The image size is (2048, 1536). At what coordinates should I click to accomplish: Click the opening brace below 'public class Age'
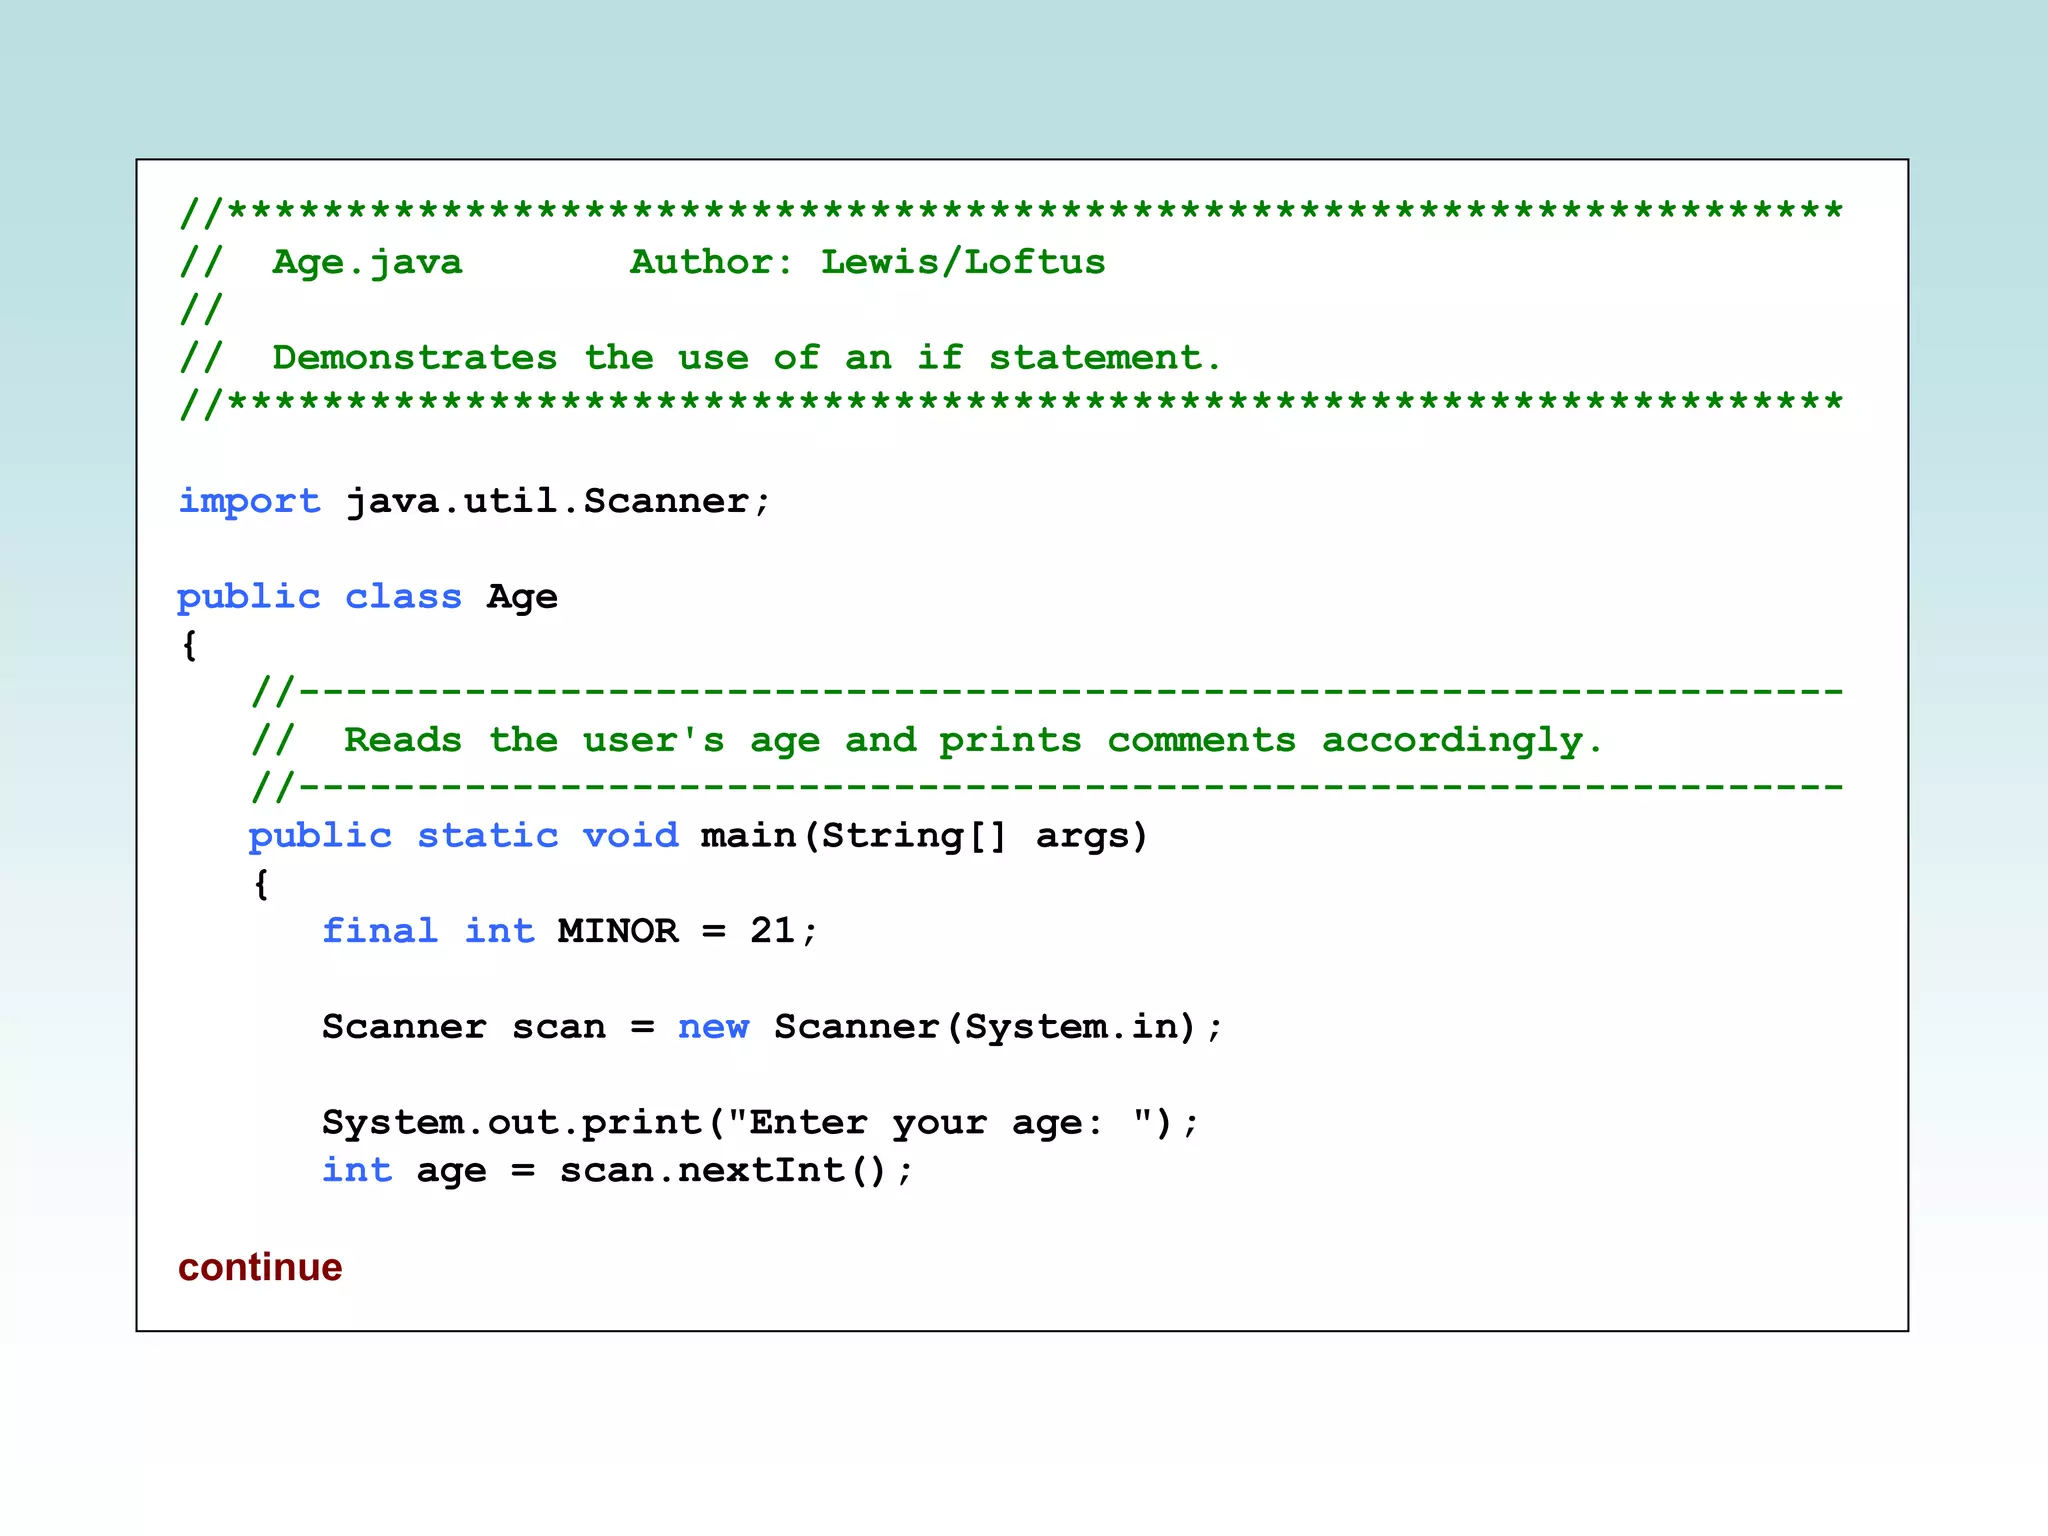189,645
